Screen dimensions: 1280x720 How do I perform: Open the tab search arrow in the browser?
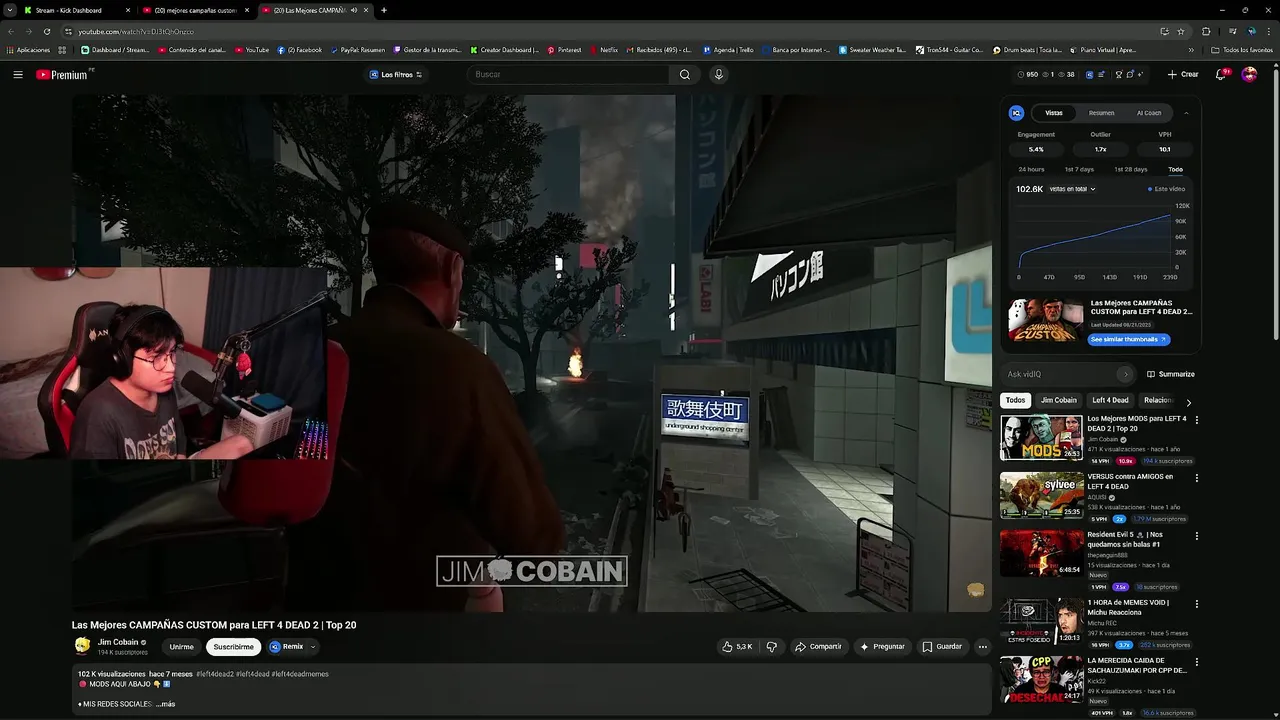9,10
